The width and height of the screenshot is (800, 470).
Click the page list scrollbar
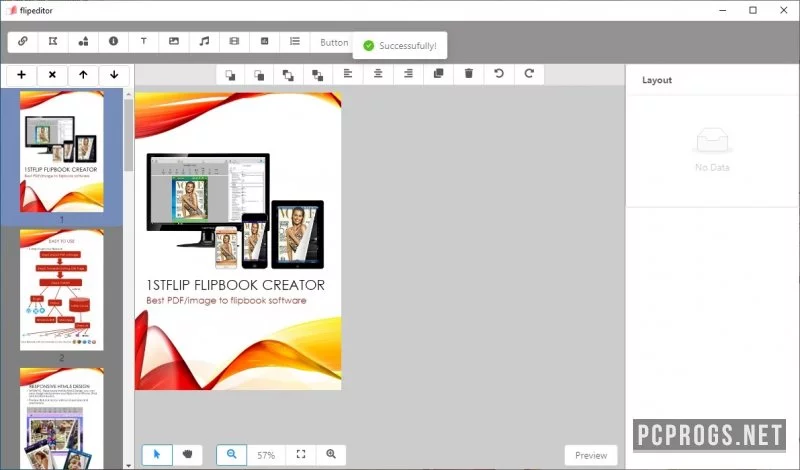tap(128, 135)
